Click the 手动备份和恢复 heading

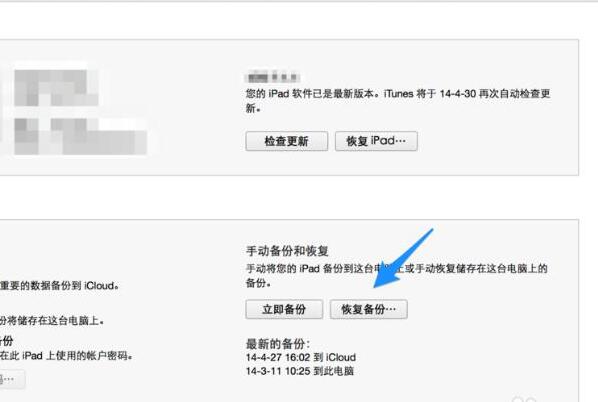(287, 251)
